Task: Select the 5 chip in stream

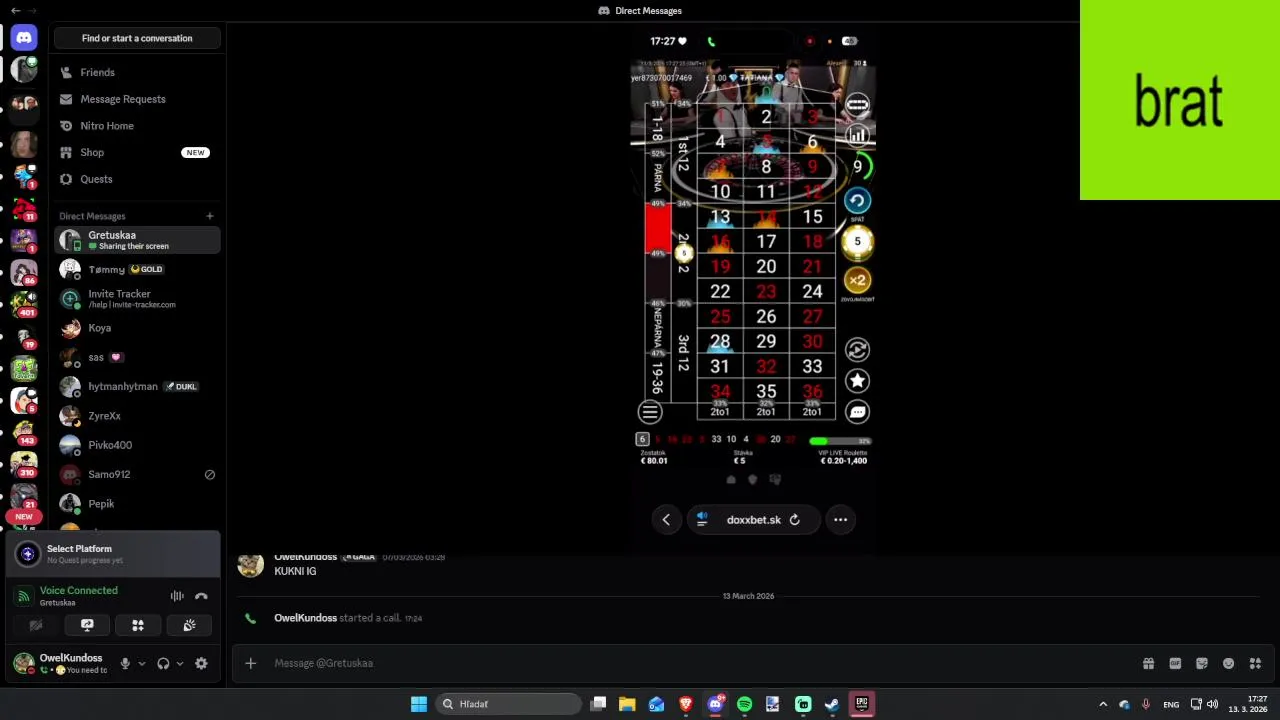Action: (x=857, y=241)
